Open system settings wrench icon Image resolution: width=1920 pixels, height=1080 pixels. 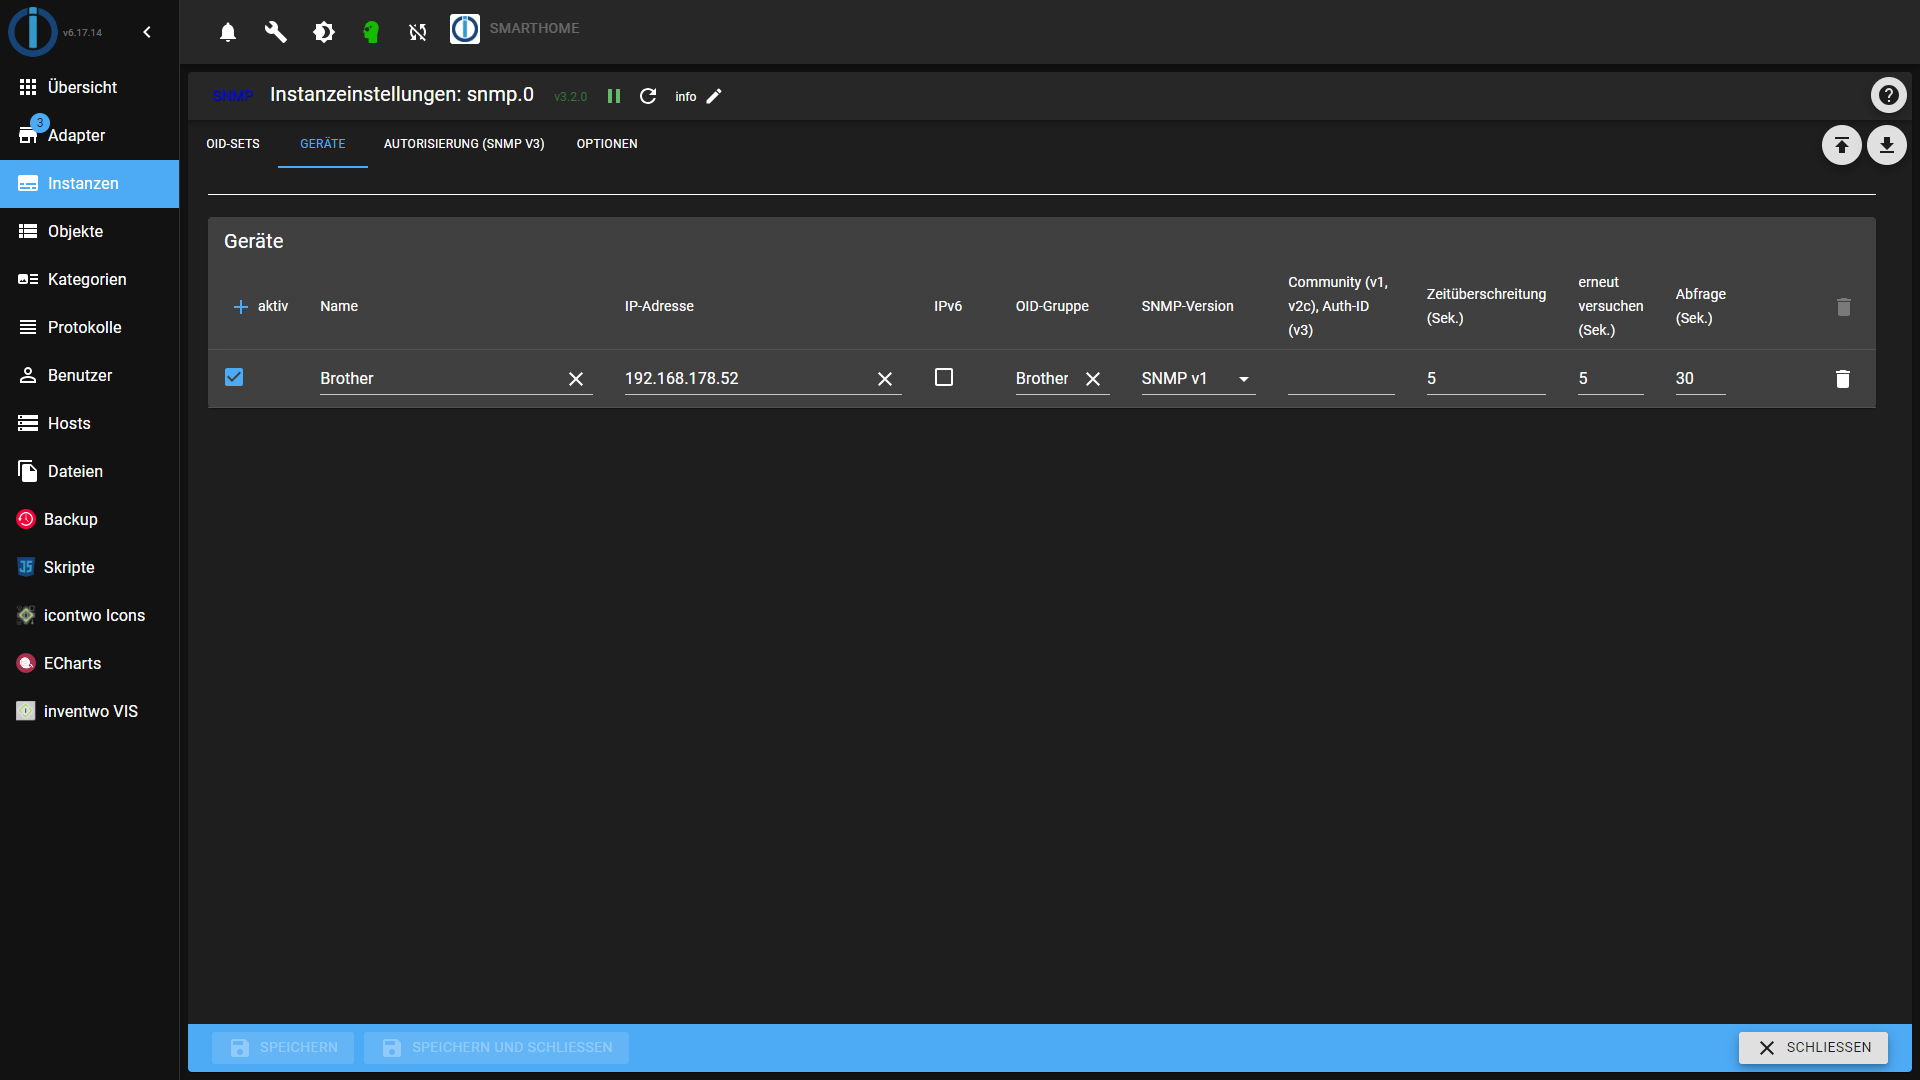[x=275, y=32]
